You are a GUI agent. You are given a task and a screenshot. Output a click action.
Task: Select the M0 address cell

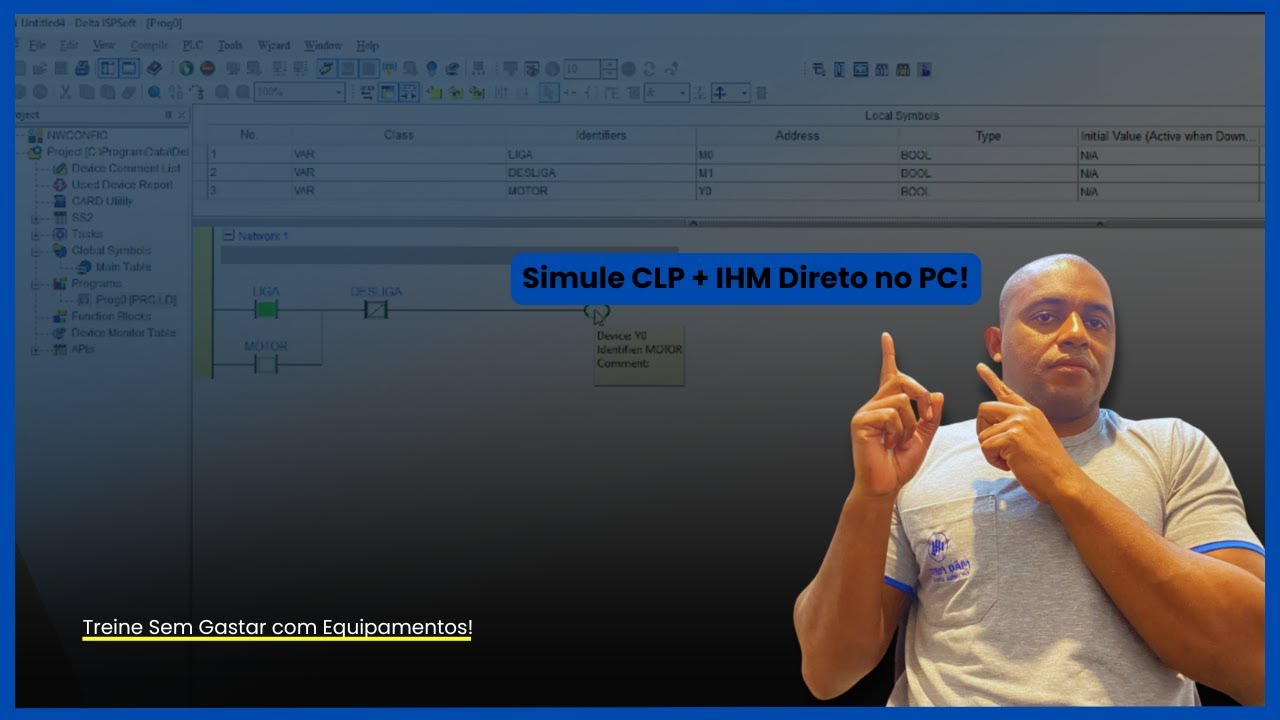coord(797,155)
